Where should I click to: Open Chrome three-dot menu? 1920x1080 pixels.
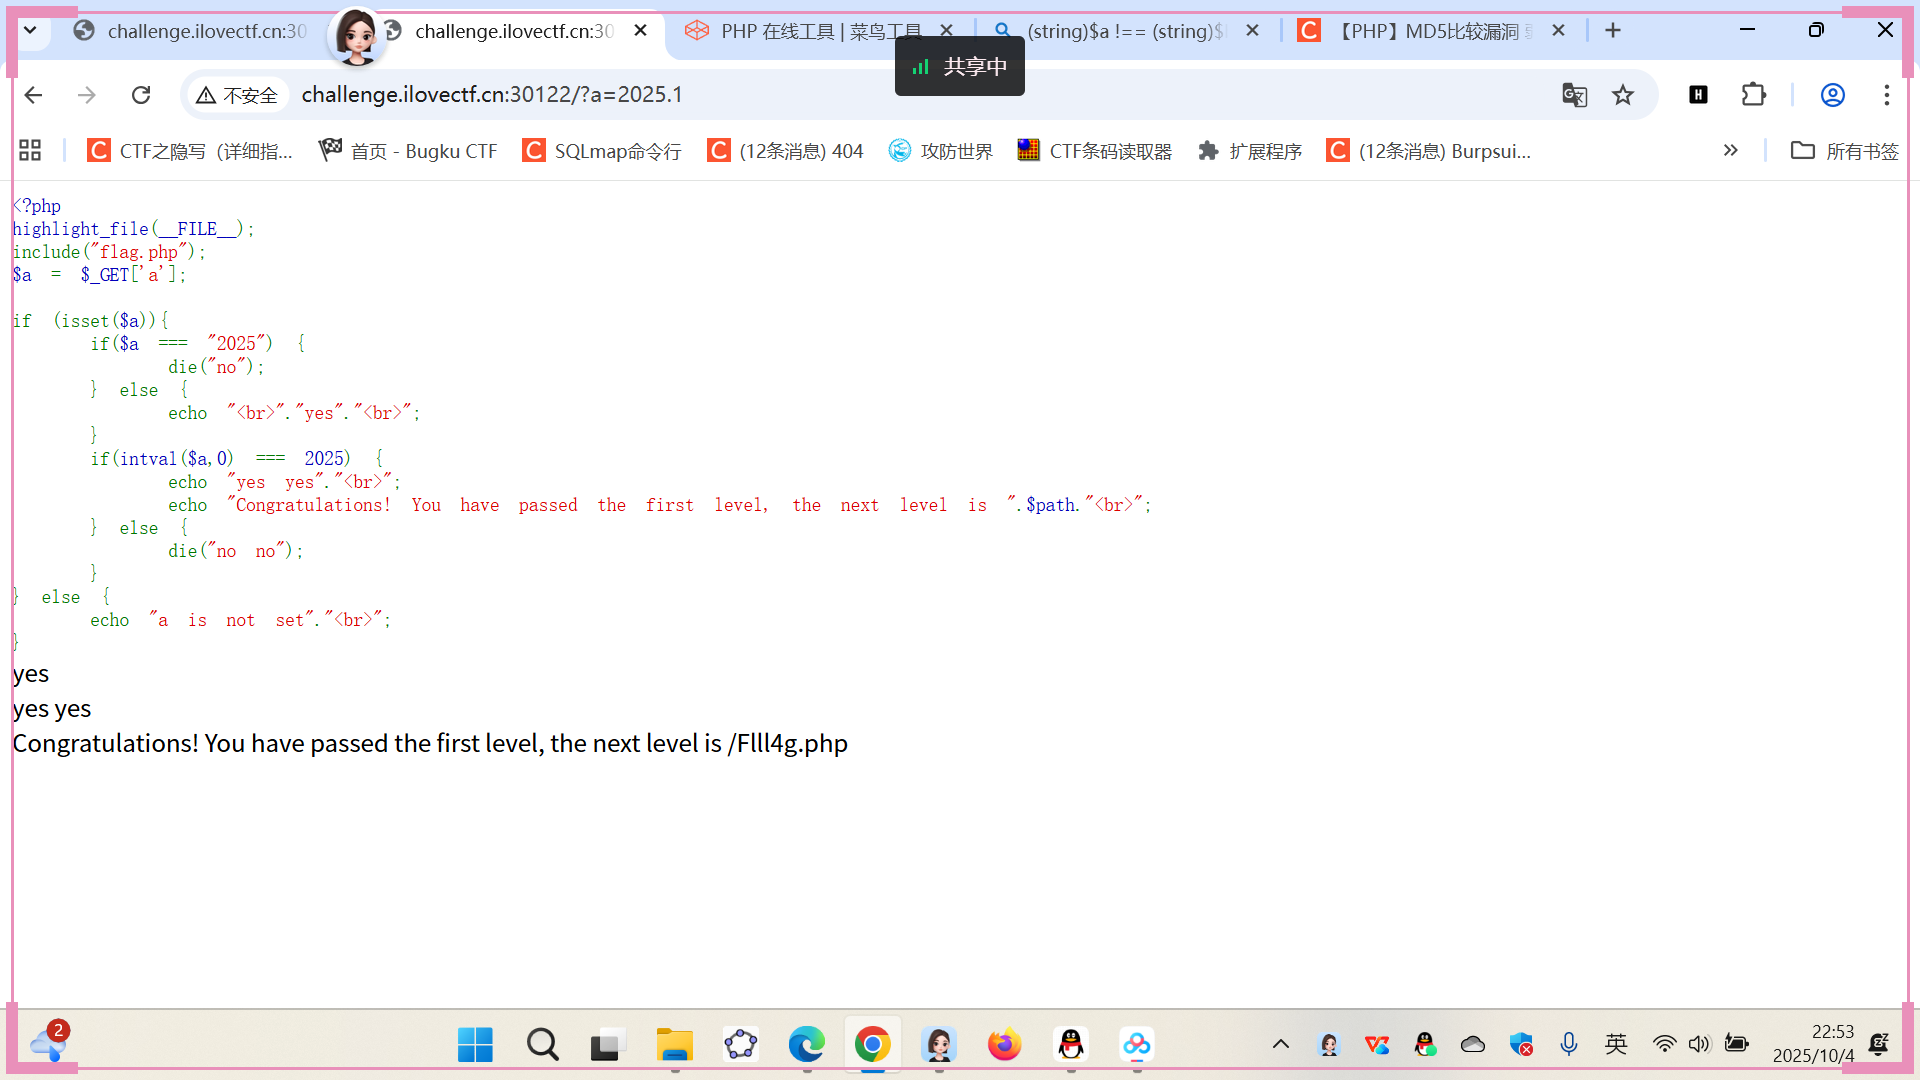(1886, 95)
